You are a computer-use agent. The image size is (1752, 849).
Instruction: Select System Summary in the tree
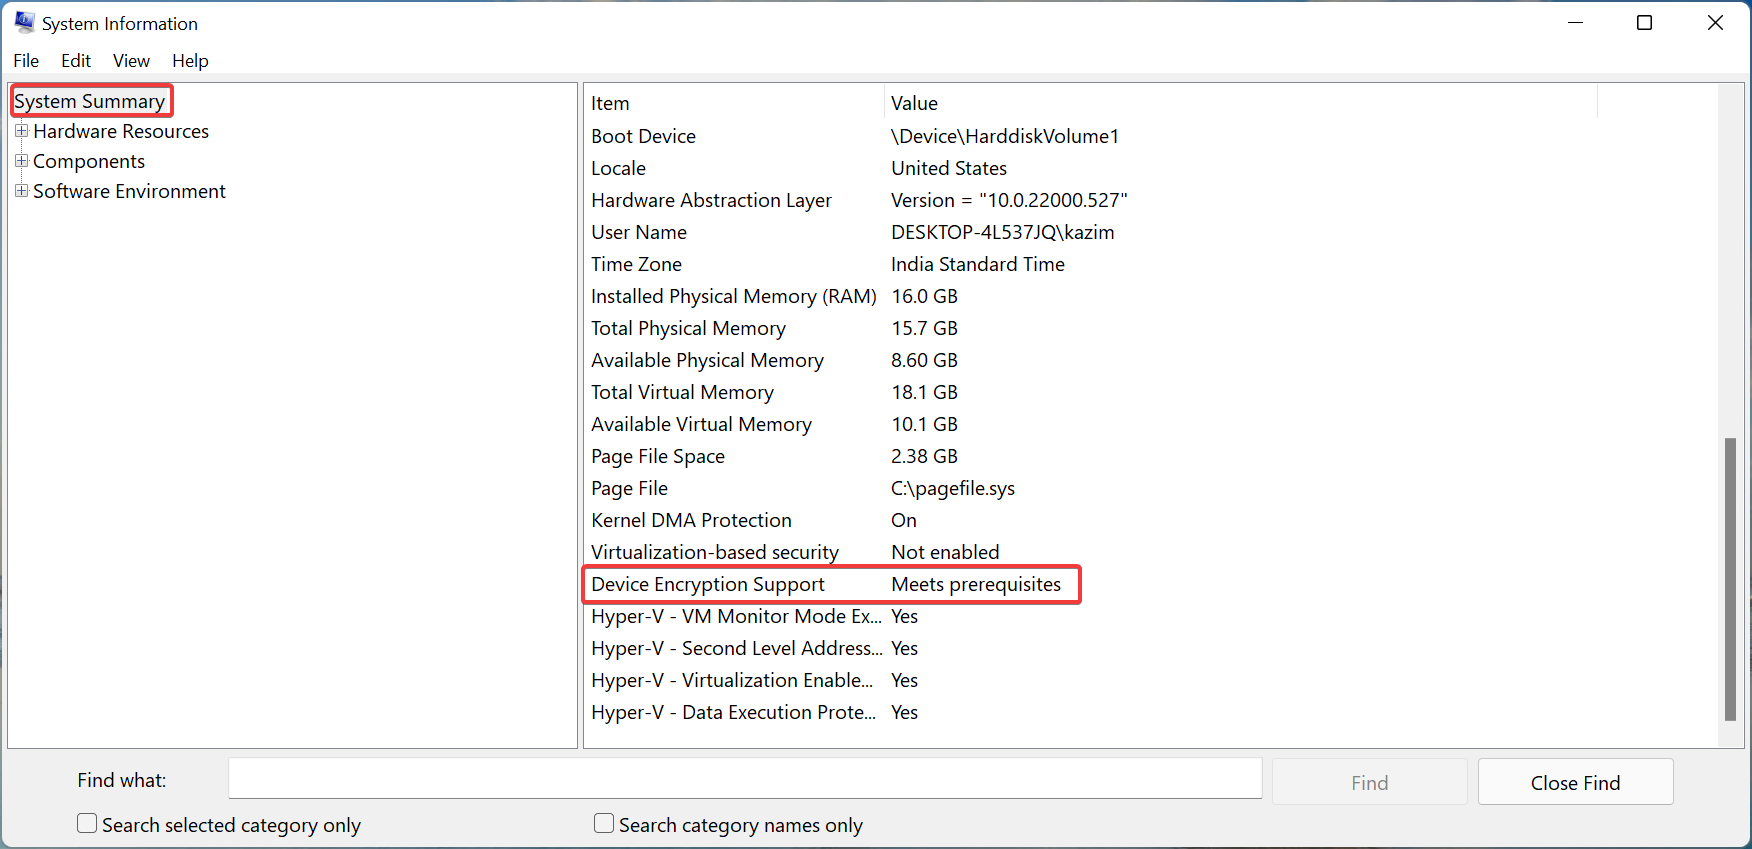(x=90, y=101)
